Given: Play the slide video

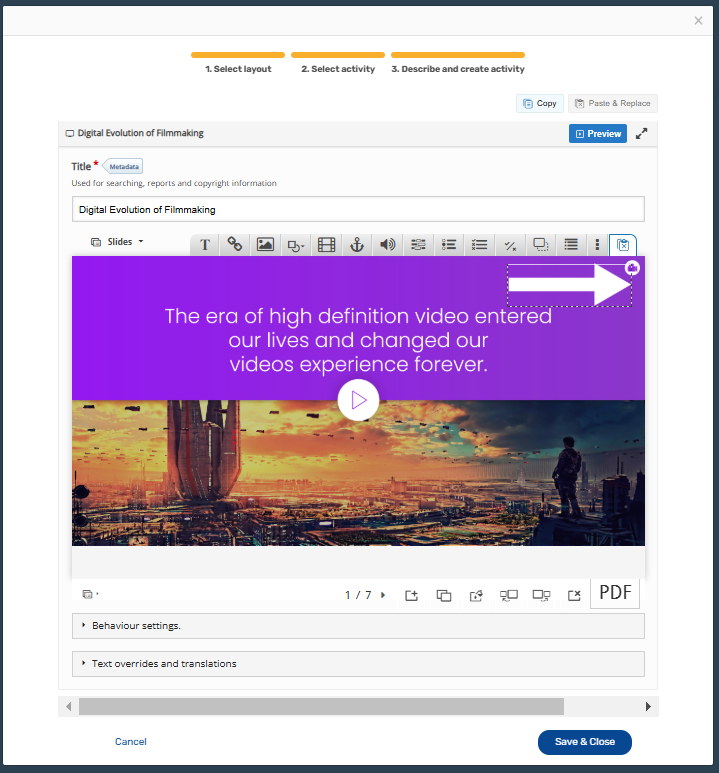Looking at the screenshot, I should pos(359,400).
